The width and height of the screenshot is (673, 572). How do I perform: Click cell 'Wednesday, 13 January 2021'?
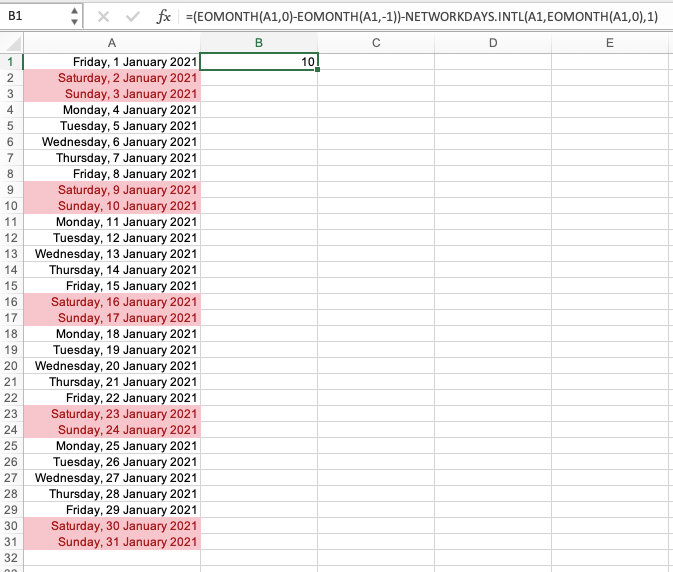click(x=112, y=254)
